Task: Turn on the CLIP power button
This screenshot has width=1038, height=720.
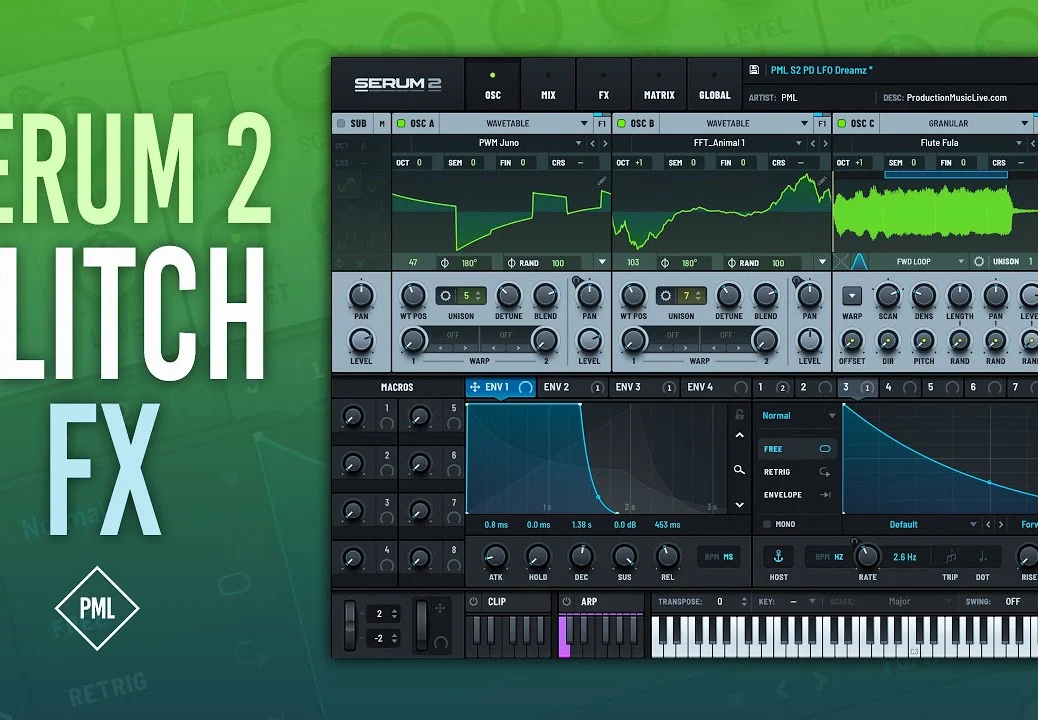Action: tap(473, 602)
